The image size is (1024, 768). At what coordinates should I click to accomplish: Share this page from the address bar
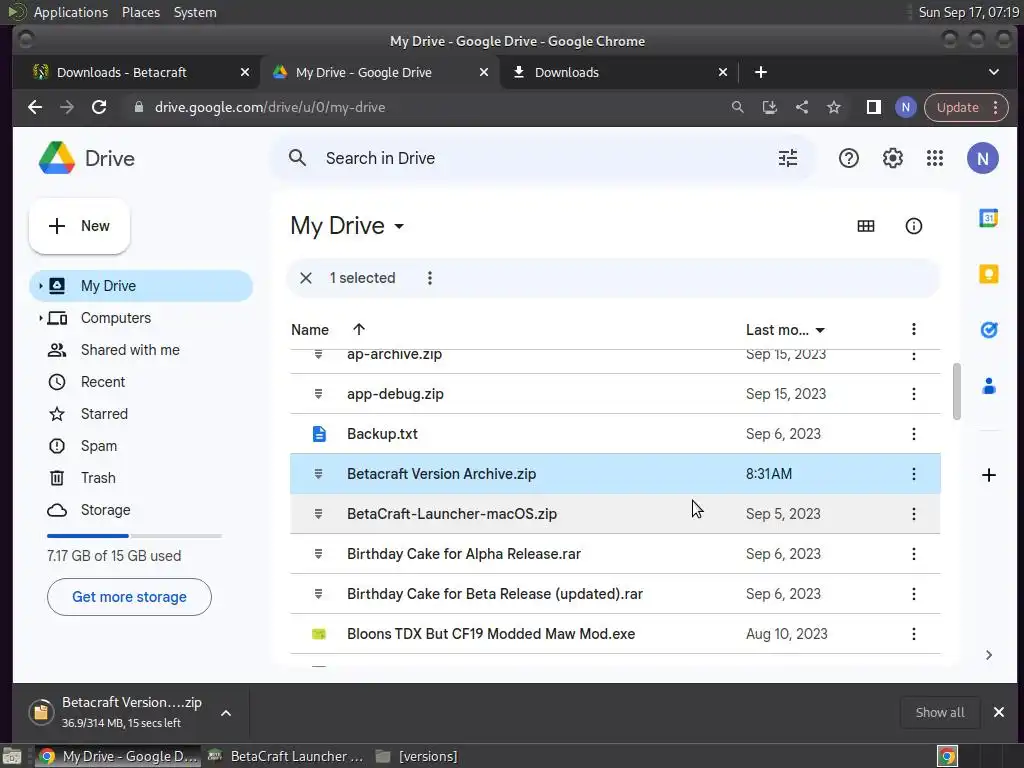(x=801, y=107)
